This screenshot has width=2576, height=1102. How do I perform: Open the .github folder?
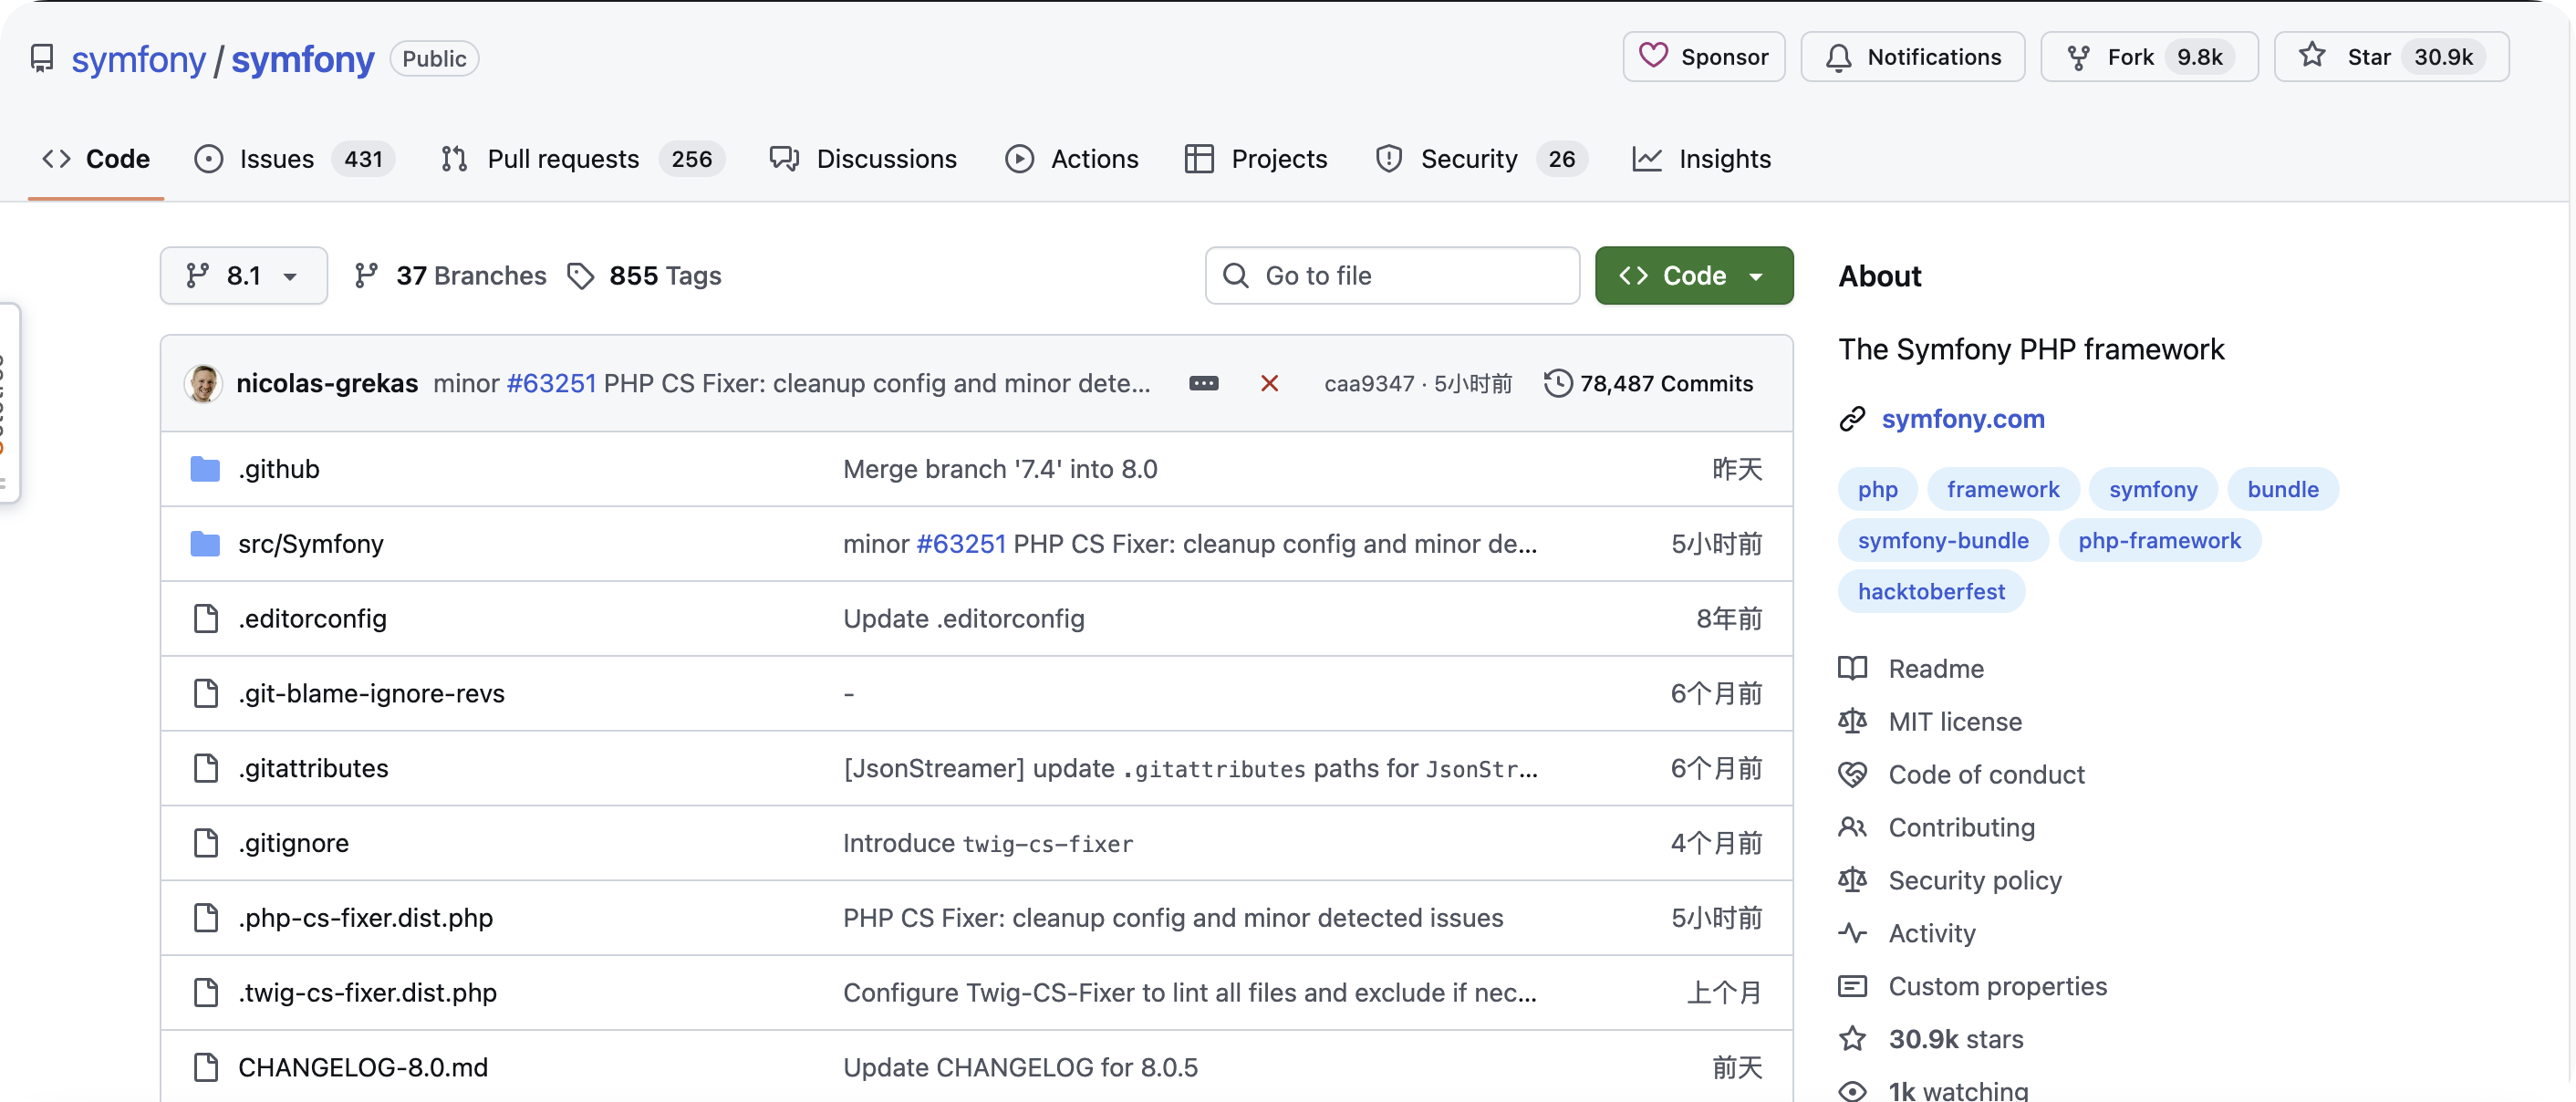279,469
